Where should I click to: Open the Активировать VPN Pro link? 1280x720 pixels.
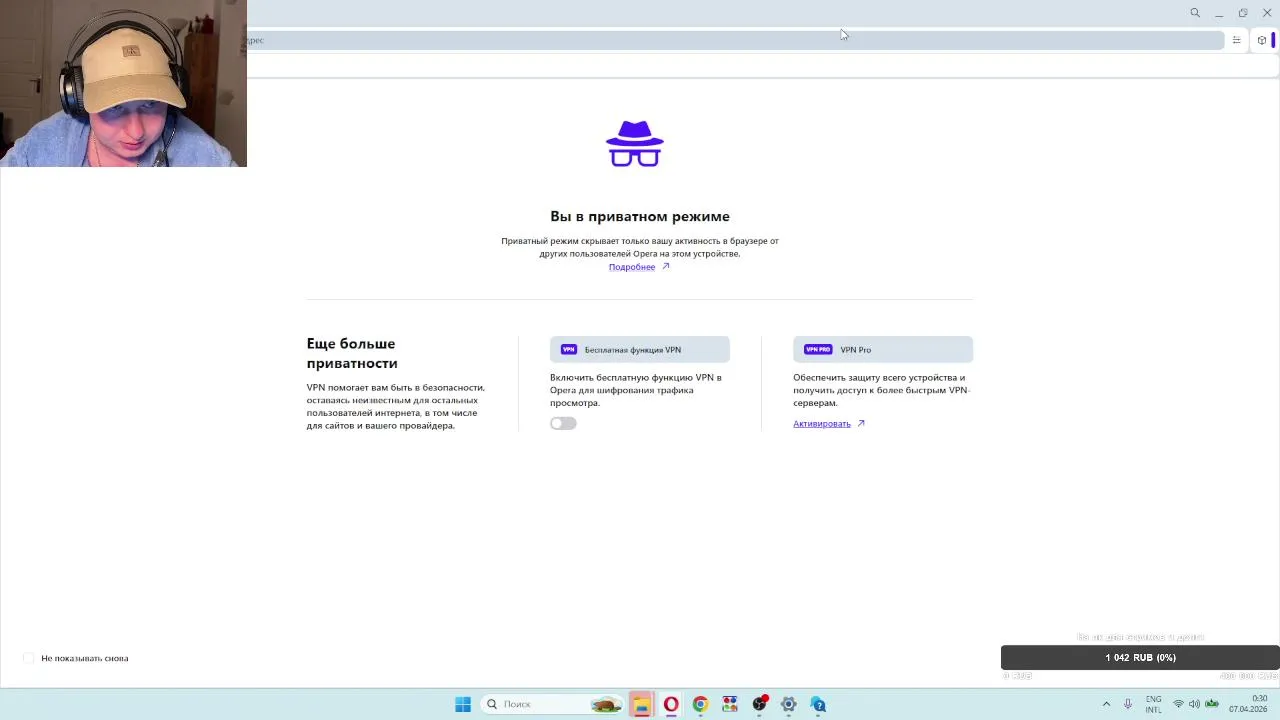pos(822,424)
